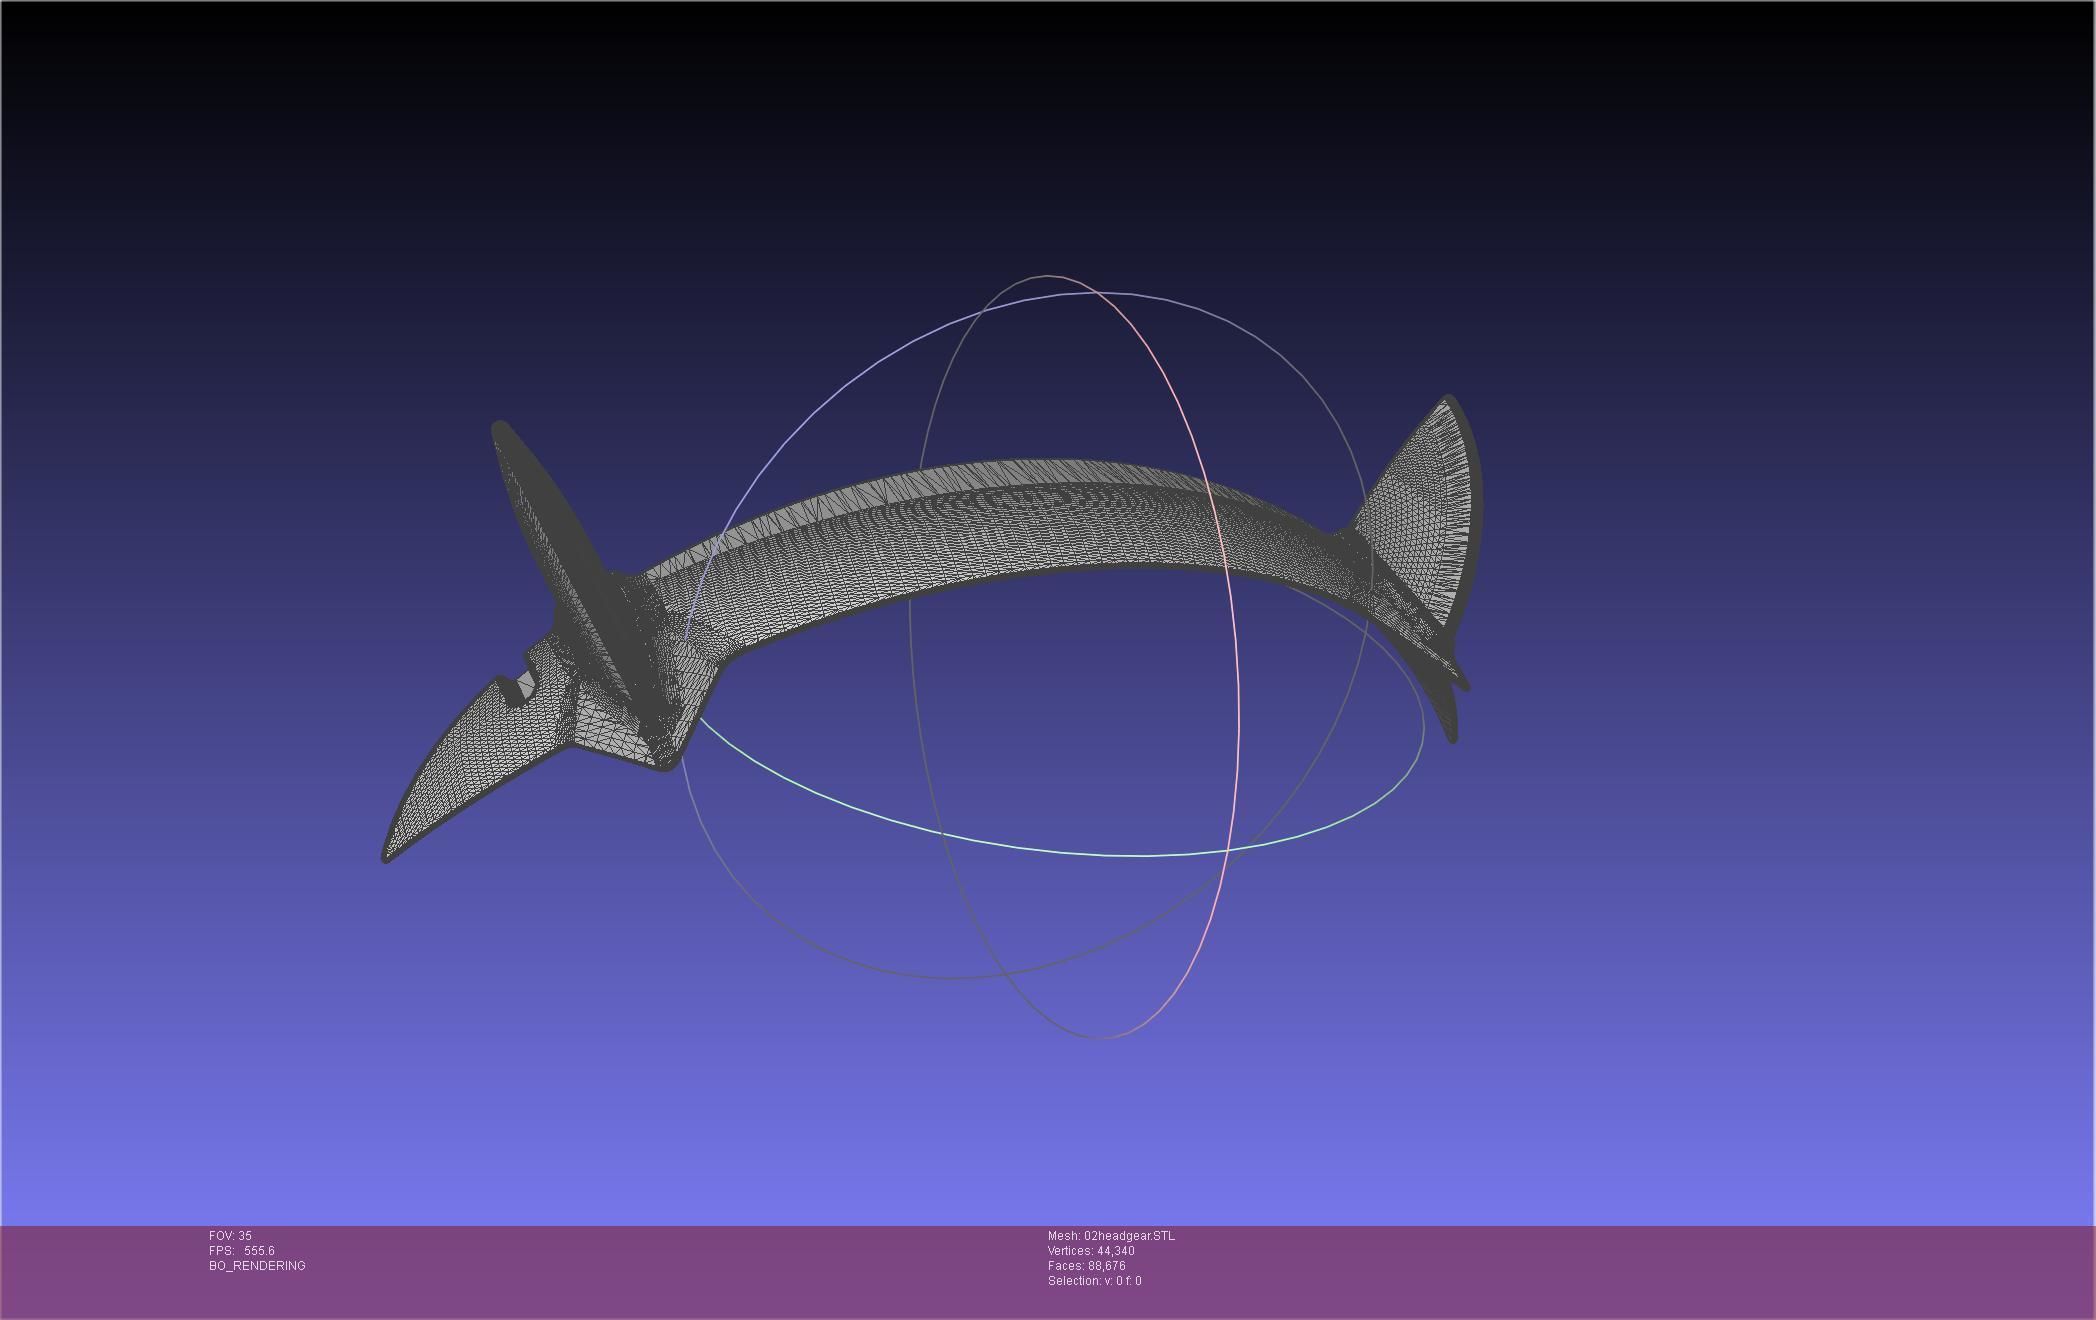Click the FPS 555.6 readout
The image size is (2096, 1320).
tap(242, 1251)
